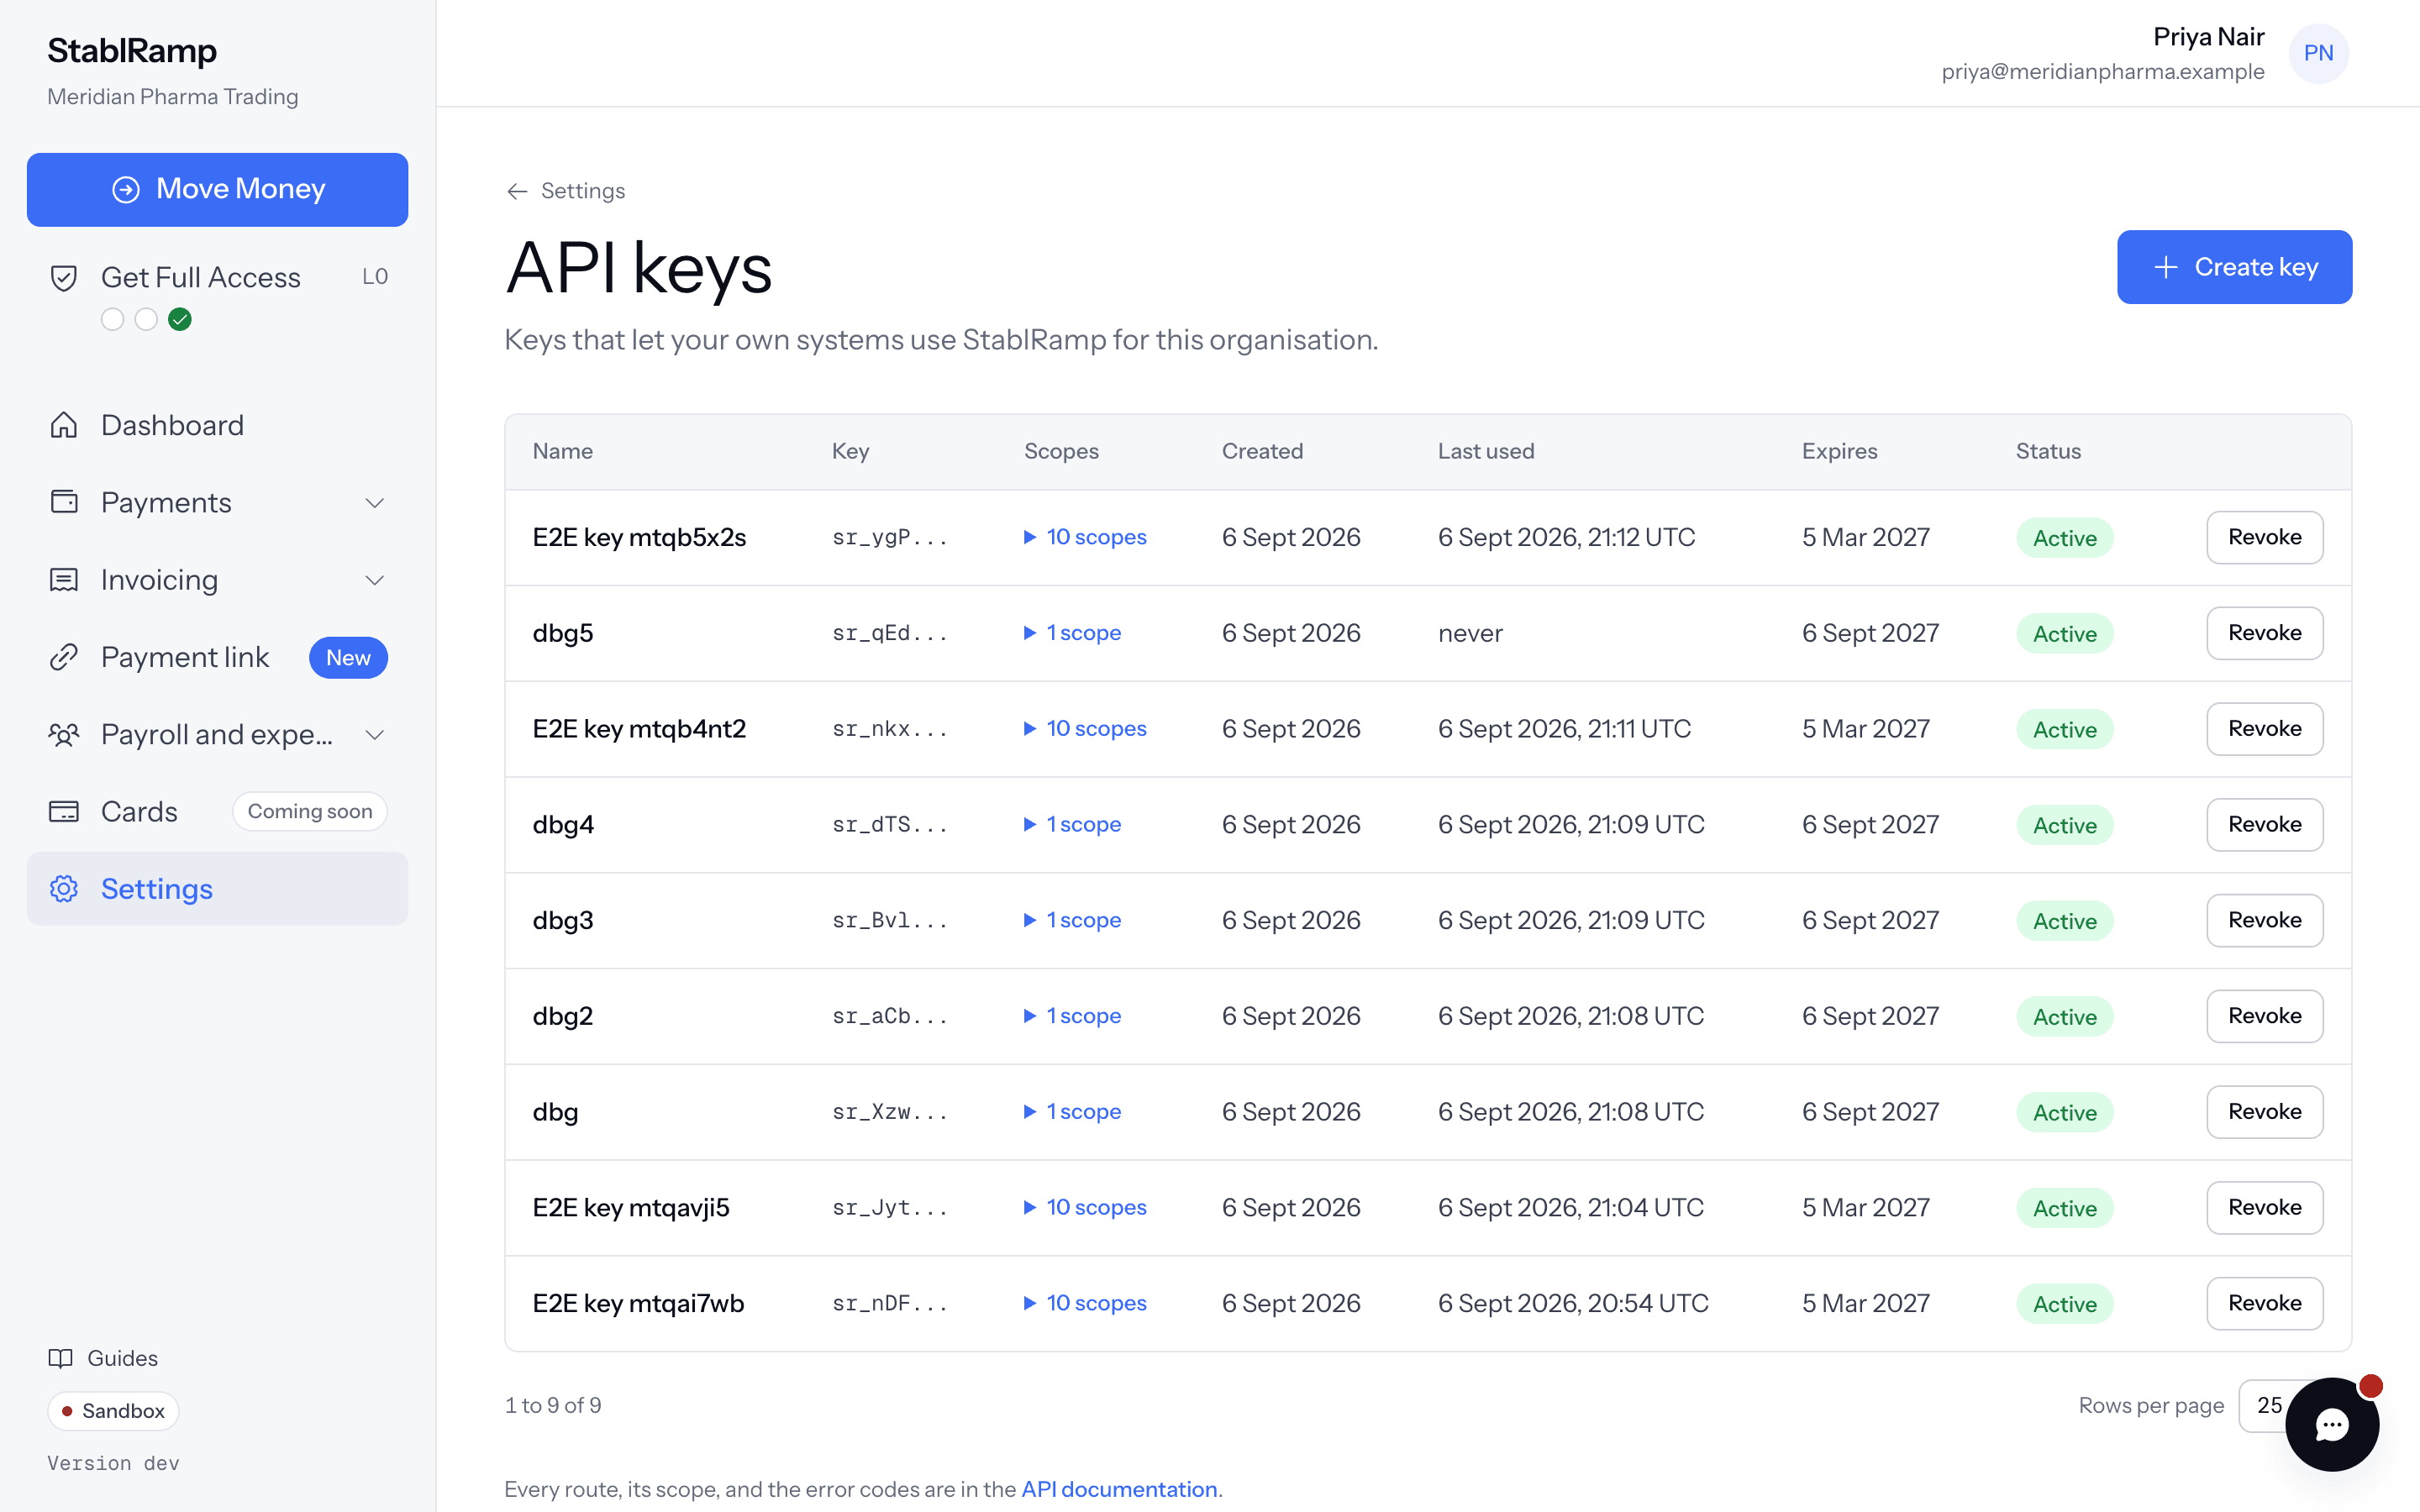Expand 1 scope for dbg3
Screen dimensions: 2420x1512
click(1072, 920)
